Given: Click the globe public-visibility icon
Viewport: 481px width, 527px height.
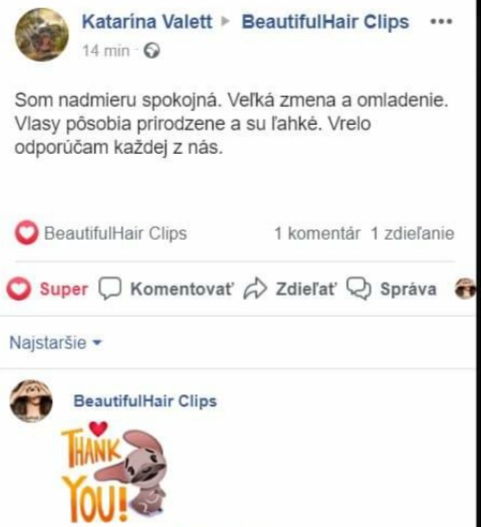Looking at the screenshot, I should pos(152,51).
